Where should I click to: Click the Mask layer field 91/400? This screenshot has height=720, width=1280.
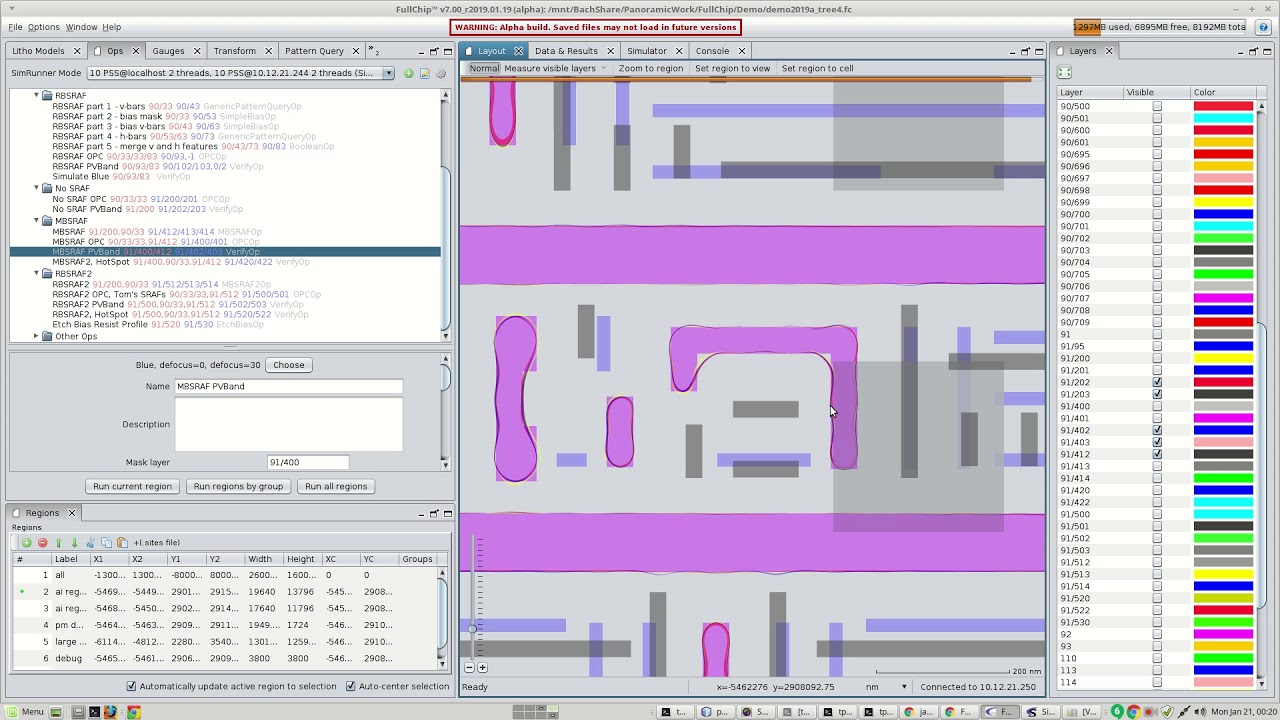pos(308,462)
